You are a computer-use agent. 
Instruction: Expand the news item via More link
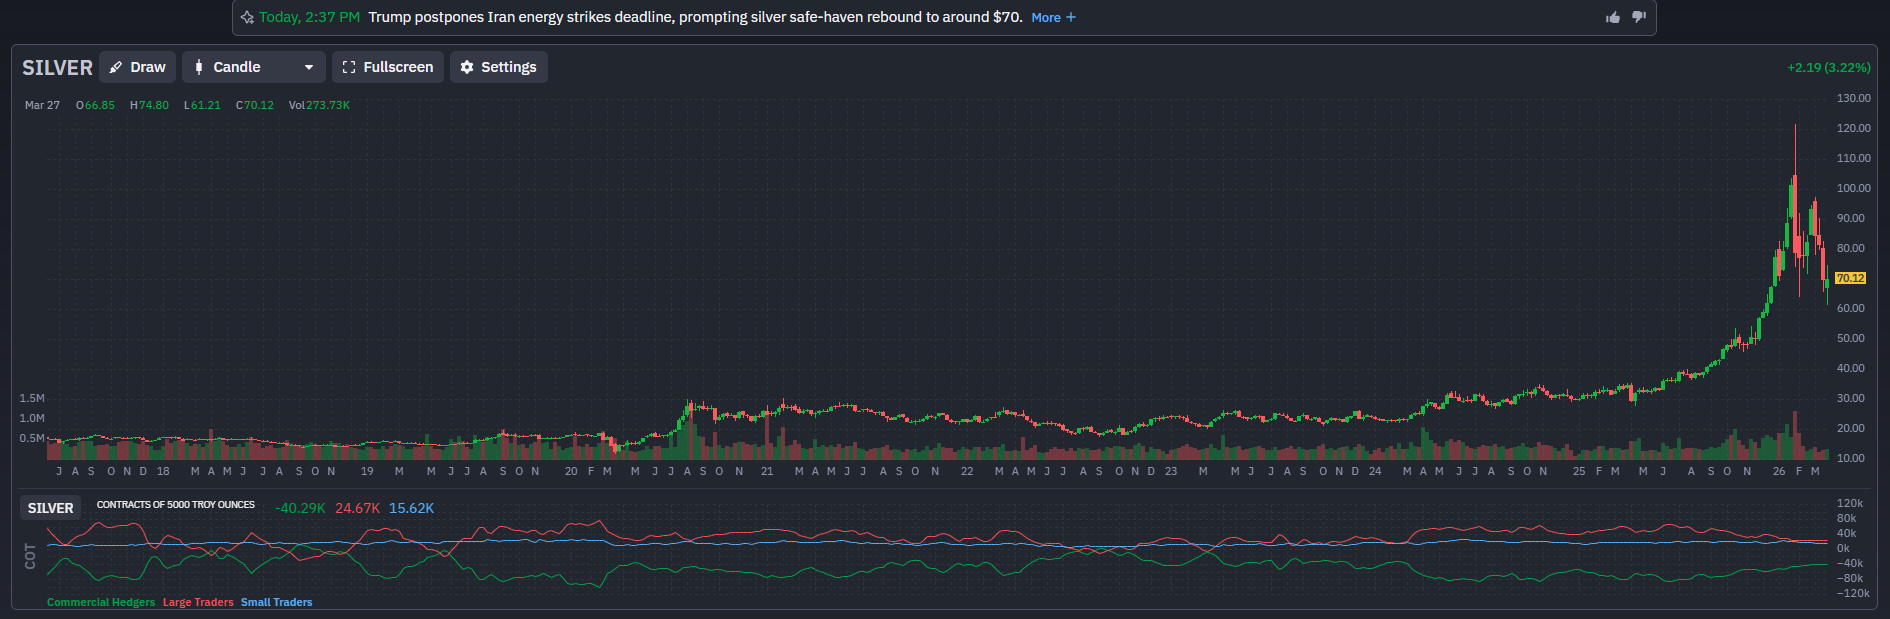point(1046,17)
